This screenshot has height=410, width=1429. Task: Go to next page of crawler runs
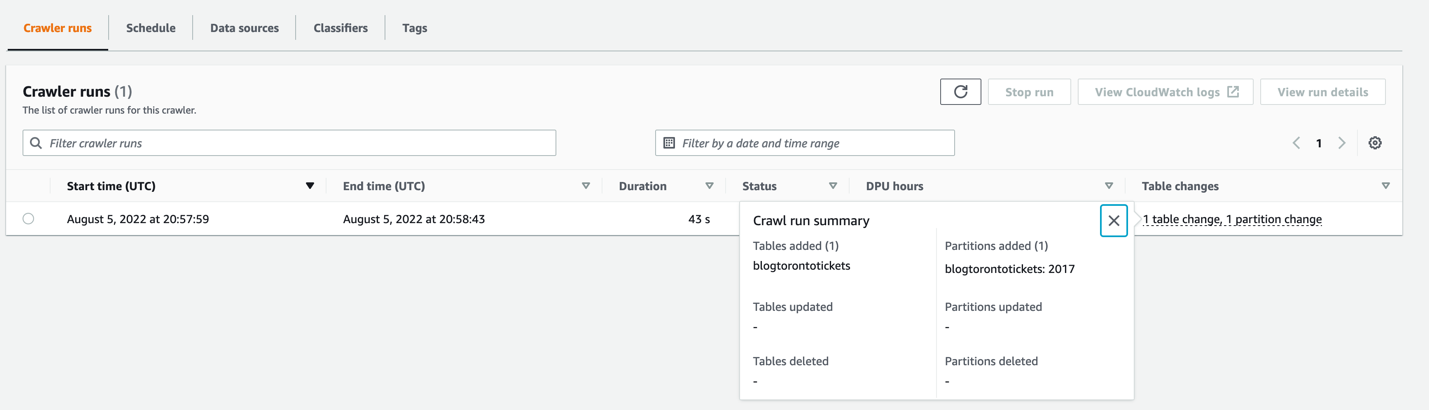(1342, 143)
